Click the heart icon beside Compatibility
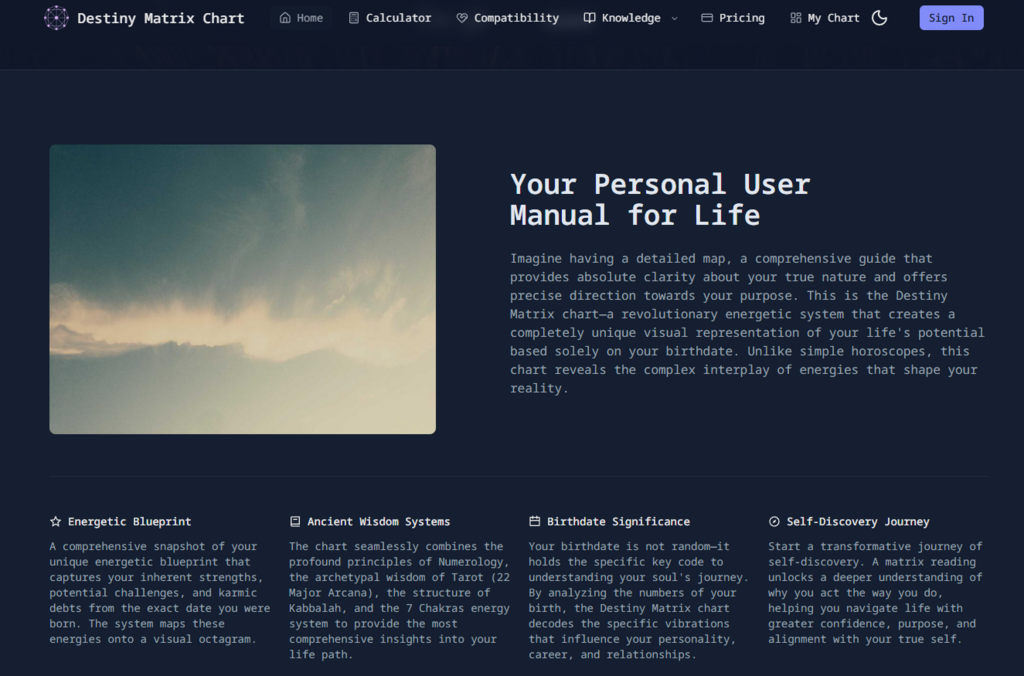 coord(462,18)
